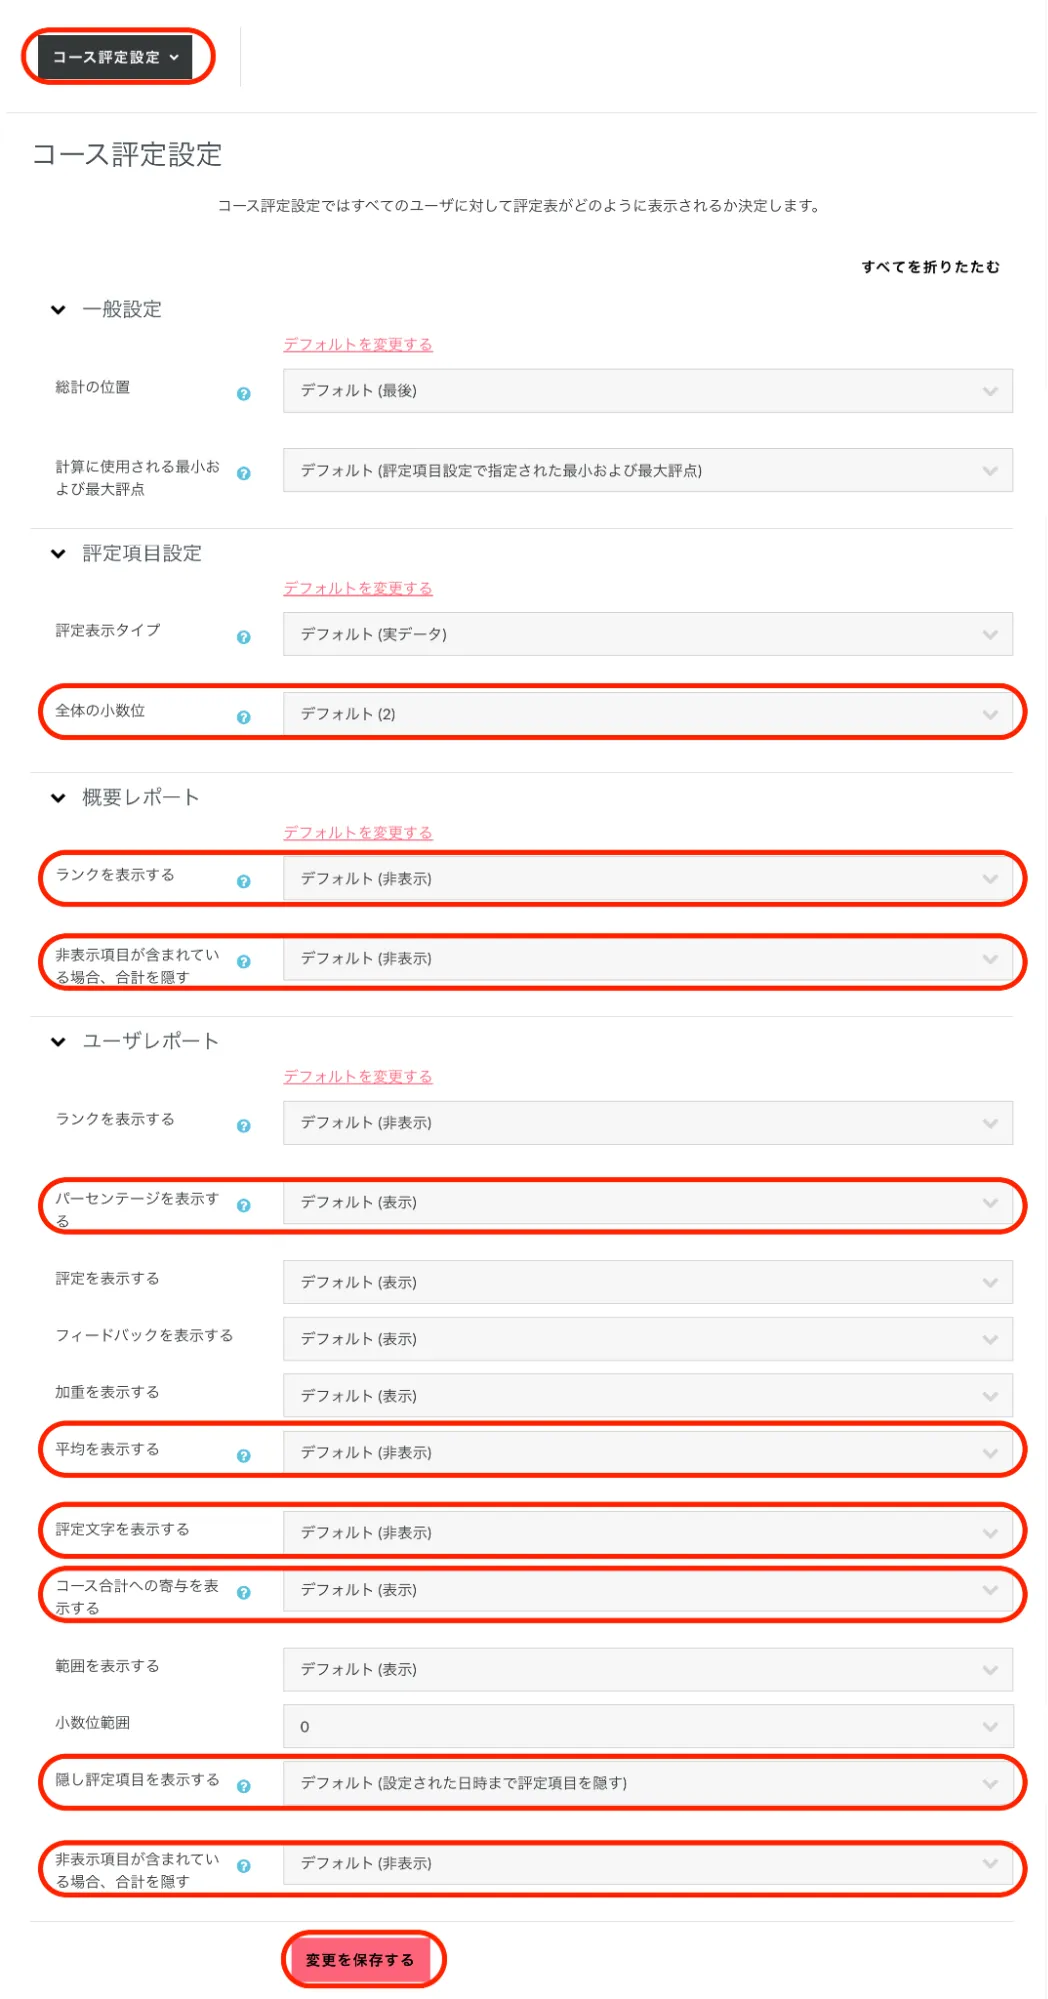Open the 総計の位置 dropdown

647,391
